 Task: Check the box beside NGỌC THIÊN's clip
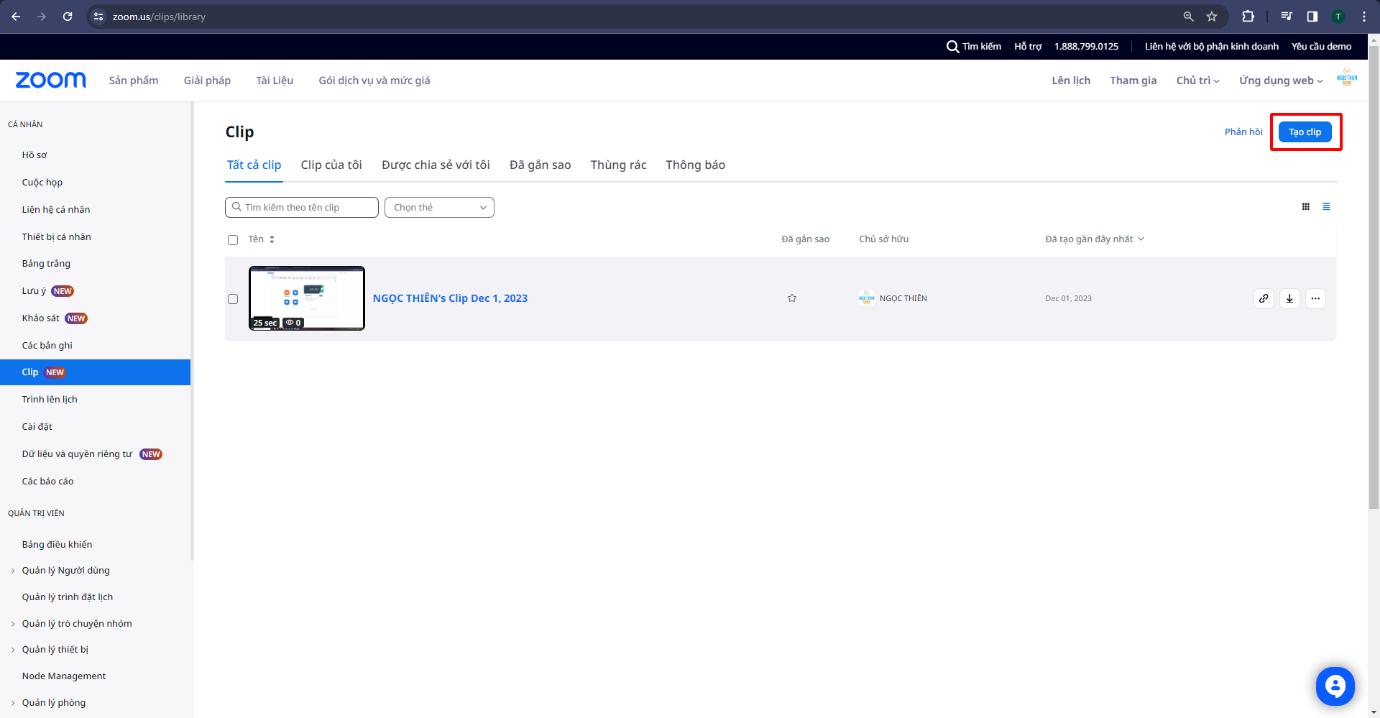(233, 299)
